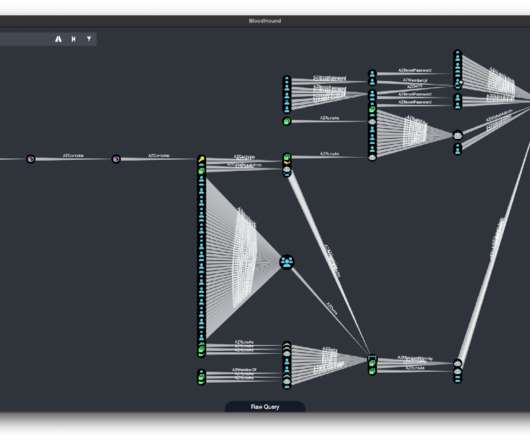Click the AZContains edge label between purple nodes
This screenshot has width=530, height=442.
73,155
